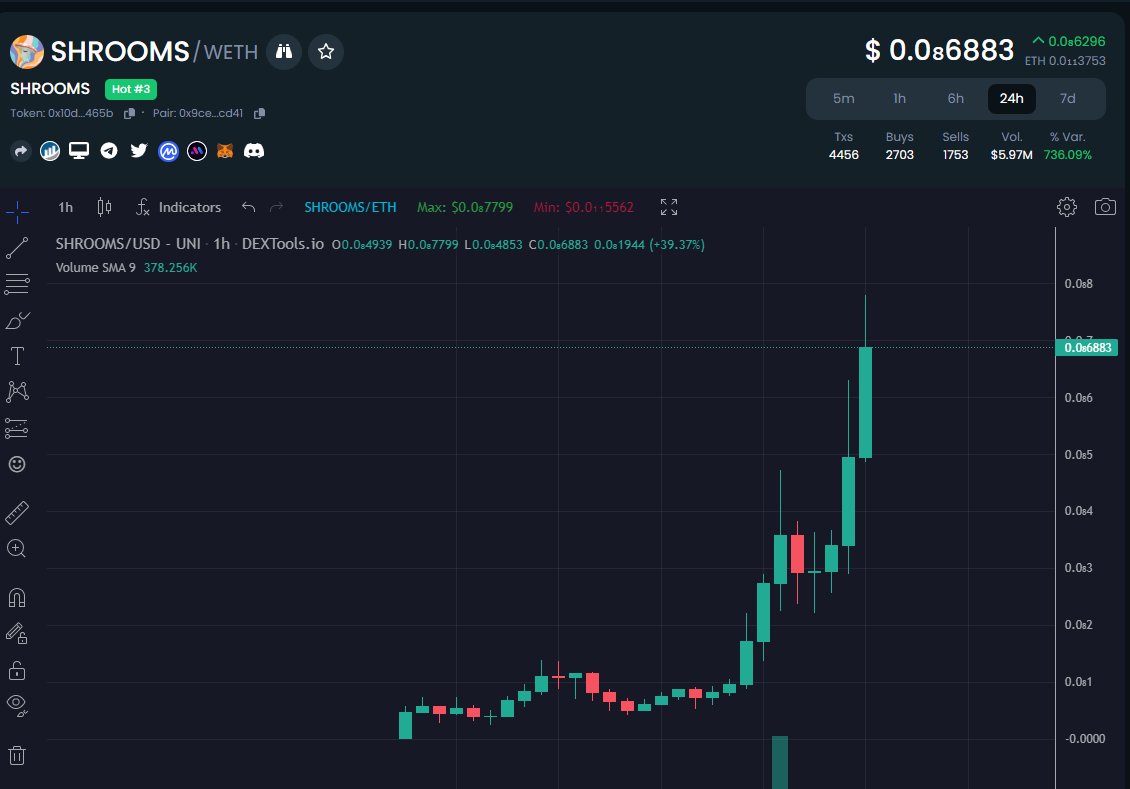This screenshot has height=789, width=1130.
Task: Select the 5m timeframe tab
Action: click(843, 99)
